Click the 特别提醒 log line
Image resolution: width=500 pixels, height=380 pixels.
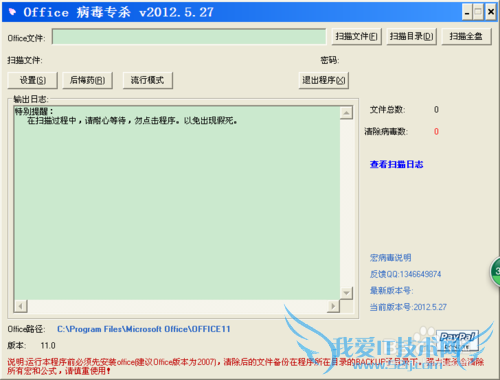[34, 111]
